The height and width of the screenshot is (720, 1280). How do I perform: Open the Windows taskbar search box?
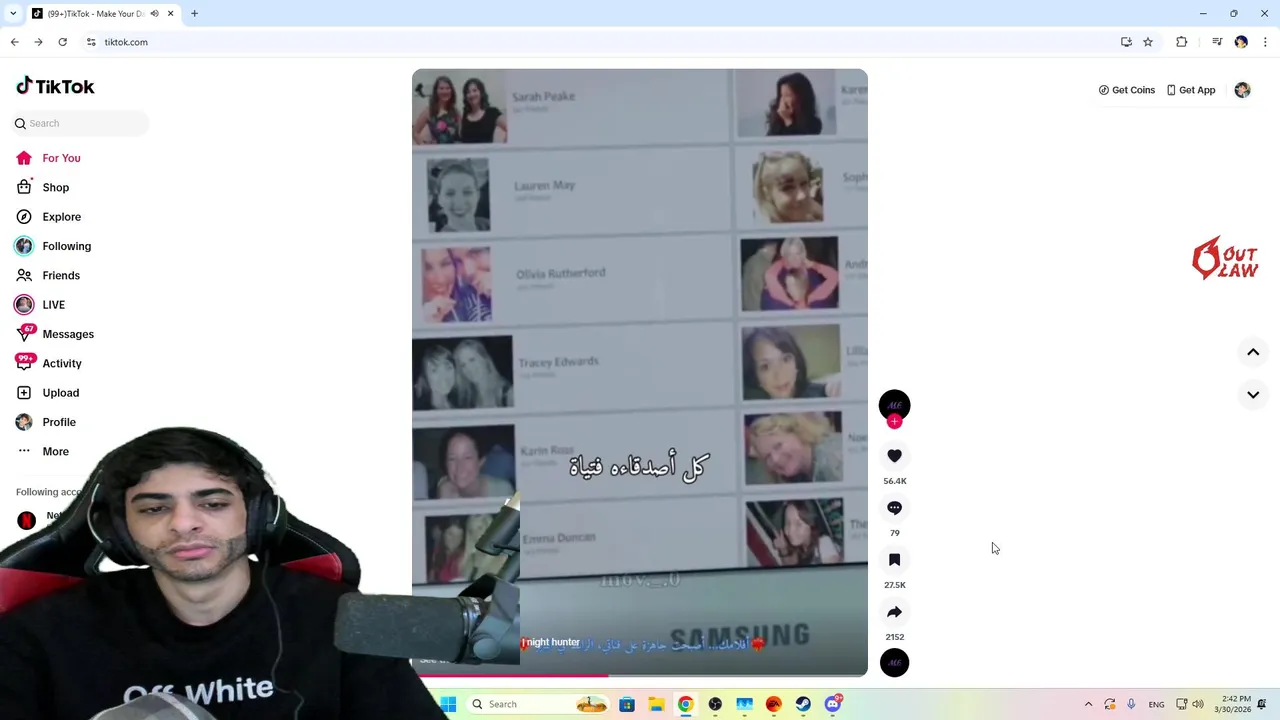537,704
